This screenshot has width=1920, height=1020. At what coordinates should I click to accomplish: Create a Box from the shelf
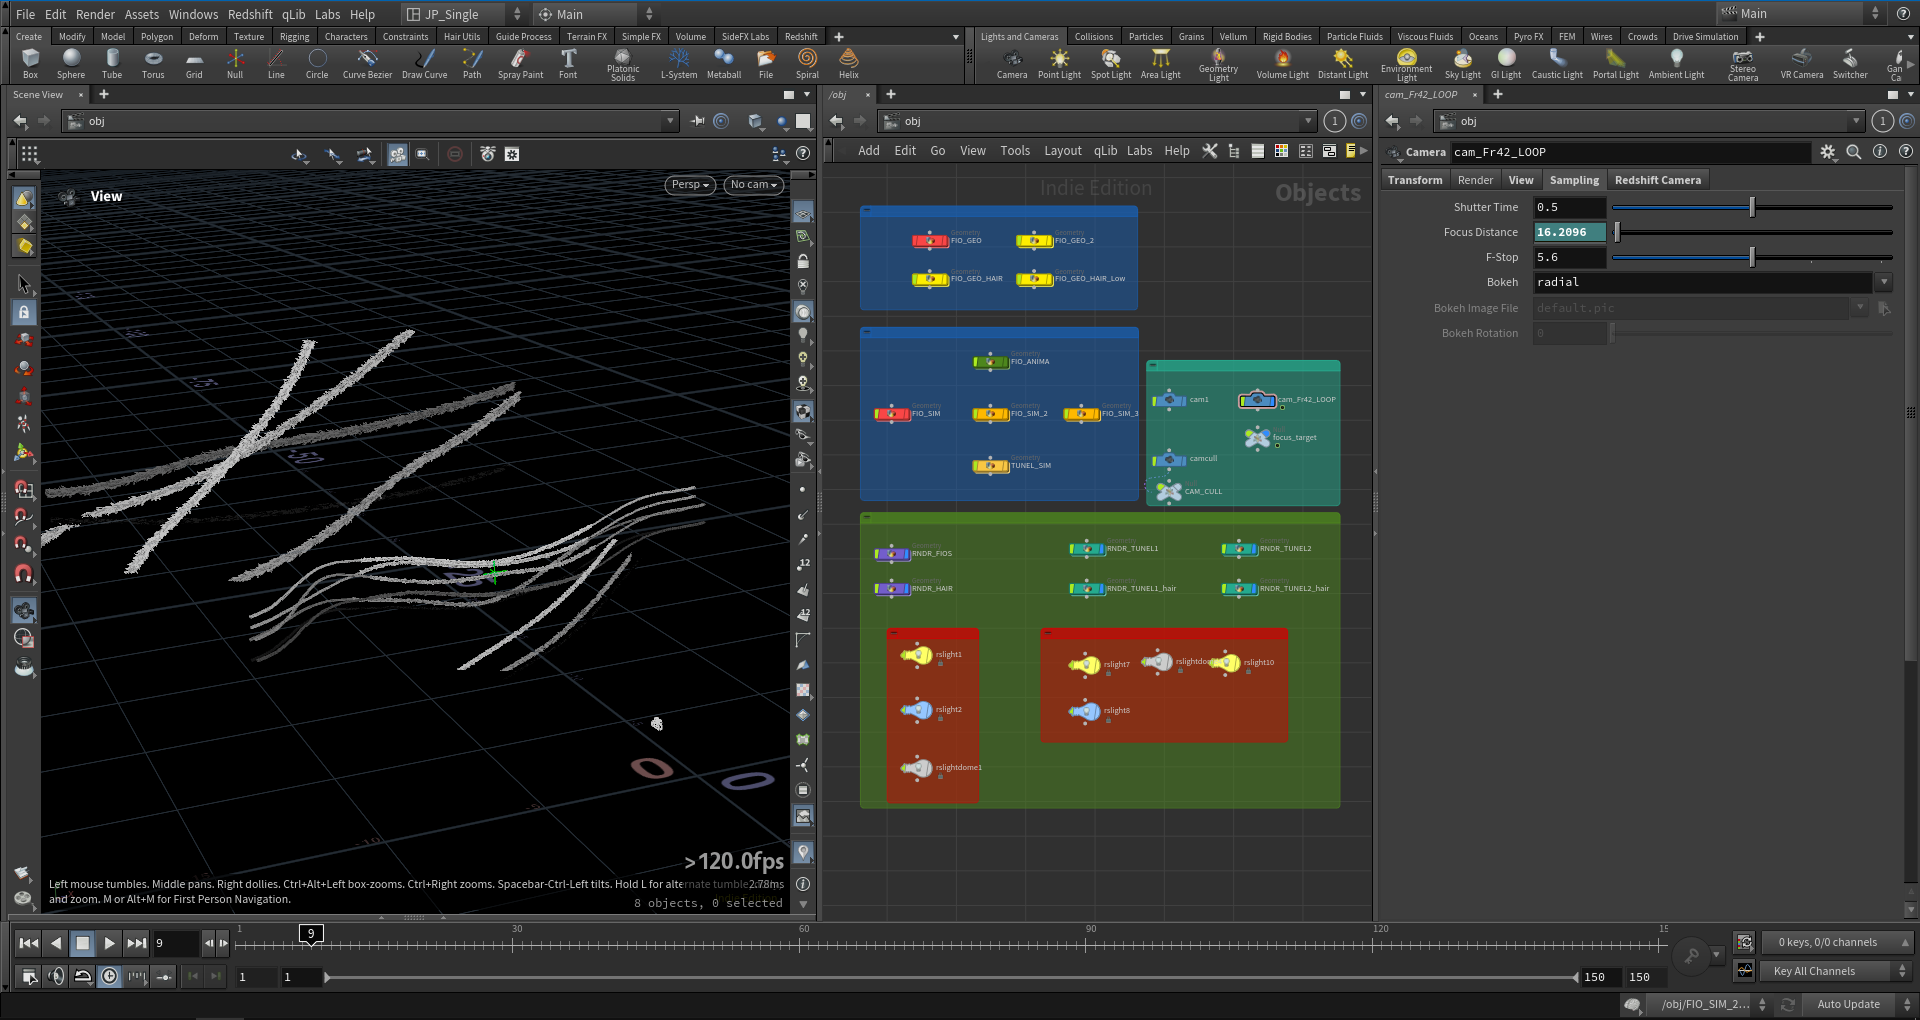point(30,64)
